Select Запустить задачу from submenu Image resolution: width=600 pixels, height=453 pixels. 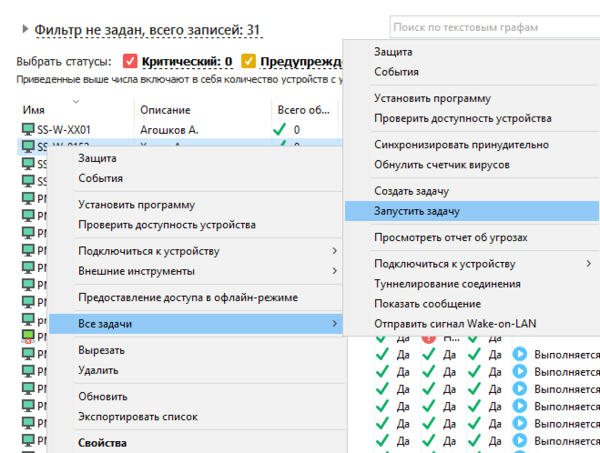pyautogui.click(x=417, y=211)
